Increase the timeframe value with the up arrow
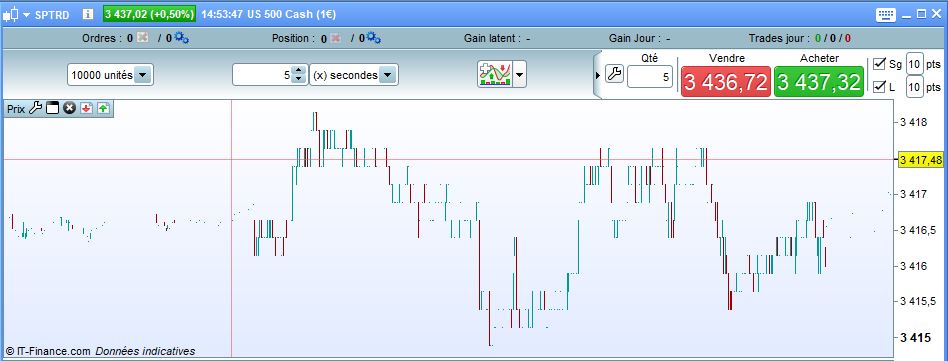This screenshot has width=948, height=361. [x=299, y=71]
